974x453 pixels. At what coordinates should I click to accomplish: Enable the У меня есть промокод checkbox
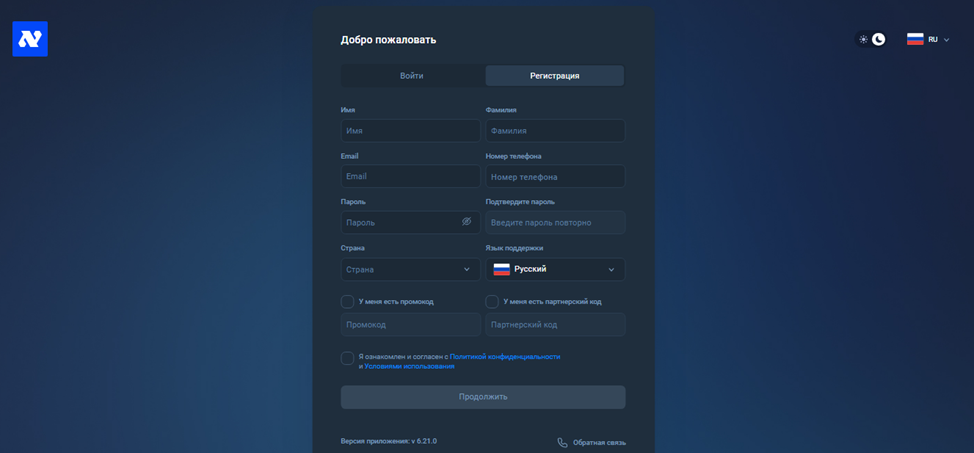(x=347, y=301)
